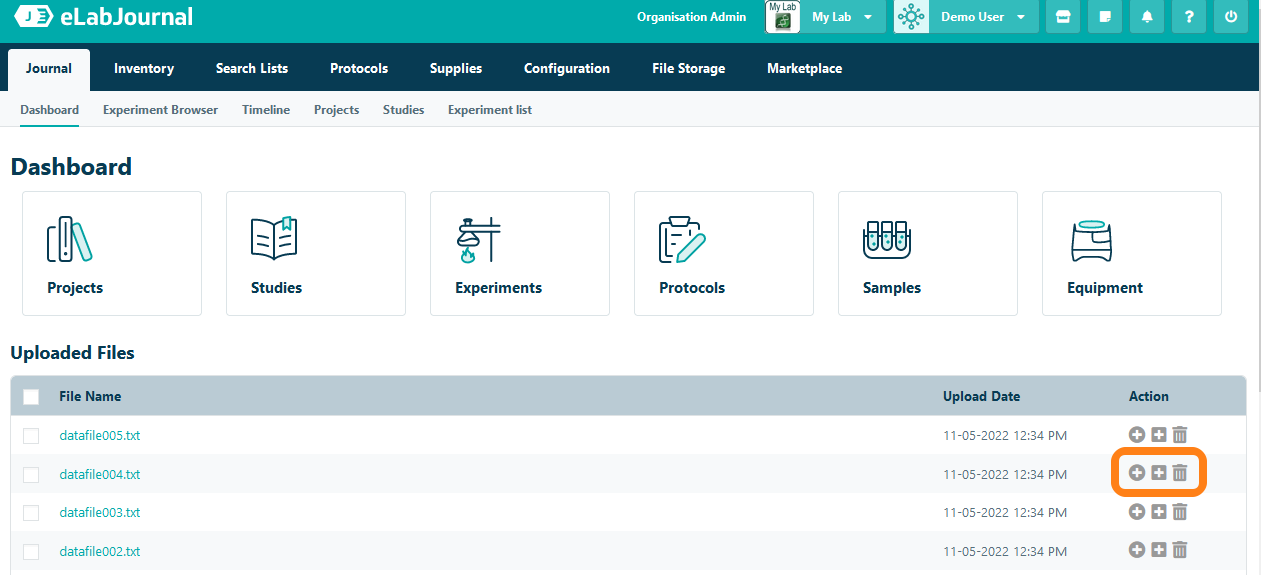Click the circular plus icon for datafile004.txt

click(x=1137, y=473)
